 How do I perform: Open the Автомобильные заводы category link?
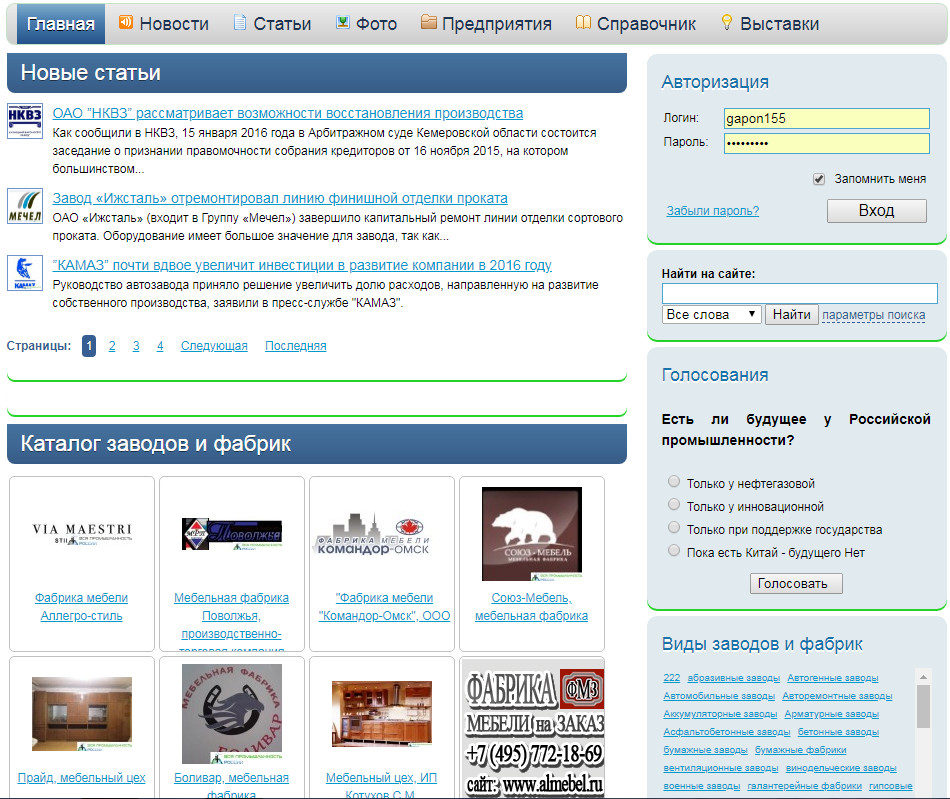click(x=719, y=696)
